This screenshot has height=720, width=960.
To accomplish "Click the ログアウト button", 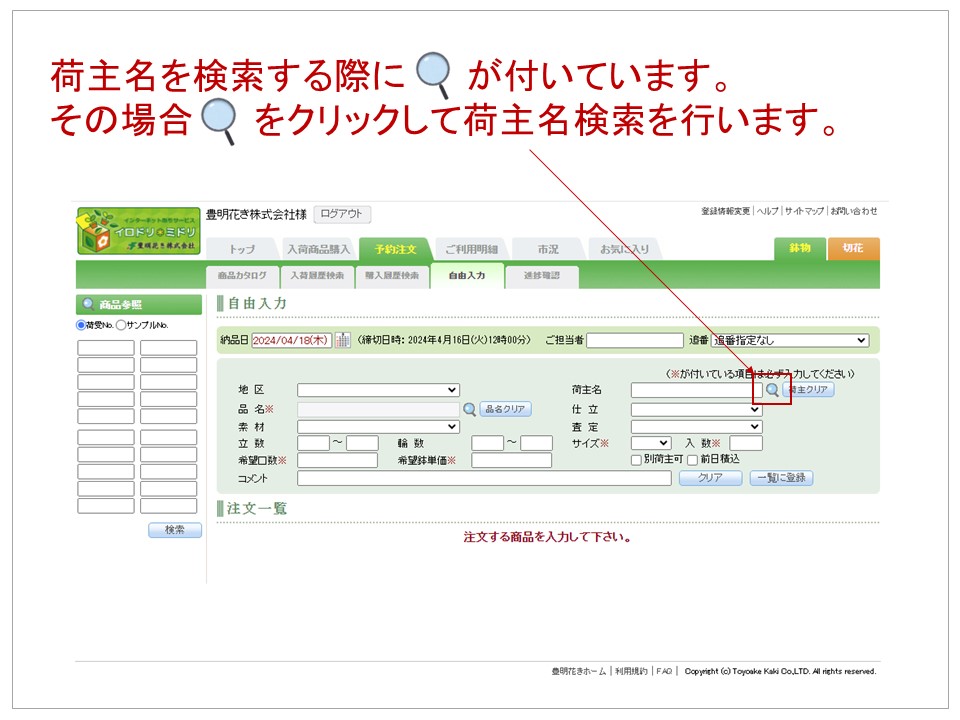I will [x=342, y=214].
